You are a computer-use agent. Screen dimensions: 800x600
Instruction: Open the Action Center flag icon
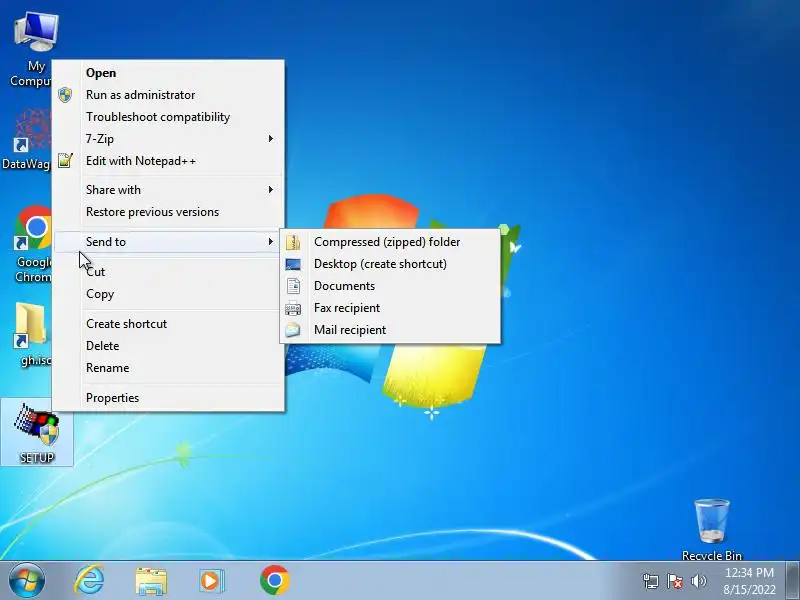click(x=674, y=581)
